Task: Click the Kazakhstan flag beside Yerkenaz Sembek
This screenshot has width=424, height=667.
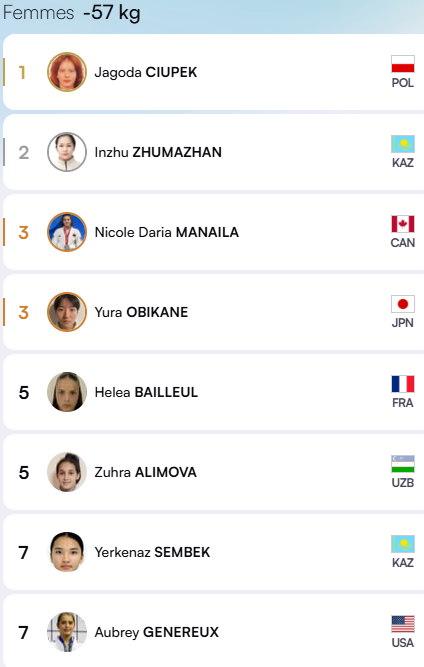Action: click(403, 544)
